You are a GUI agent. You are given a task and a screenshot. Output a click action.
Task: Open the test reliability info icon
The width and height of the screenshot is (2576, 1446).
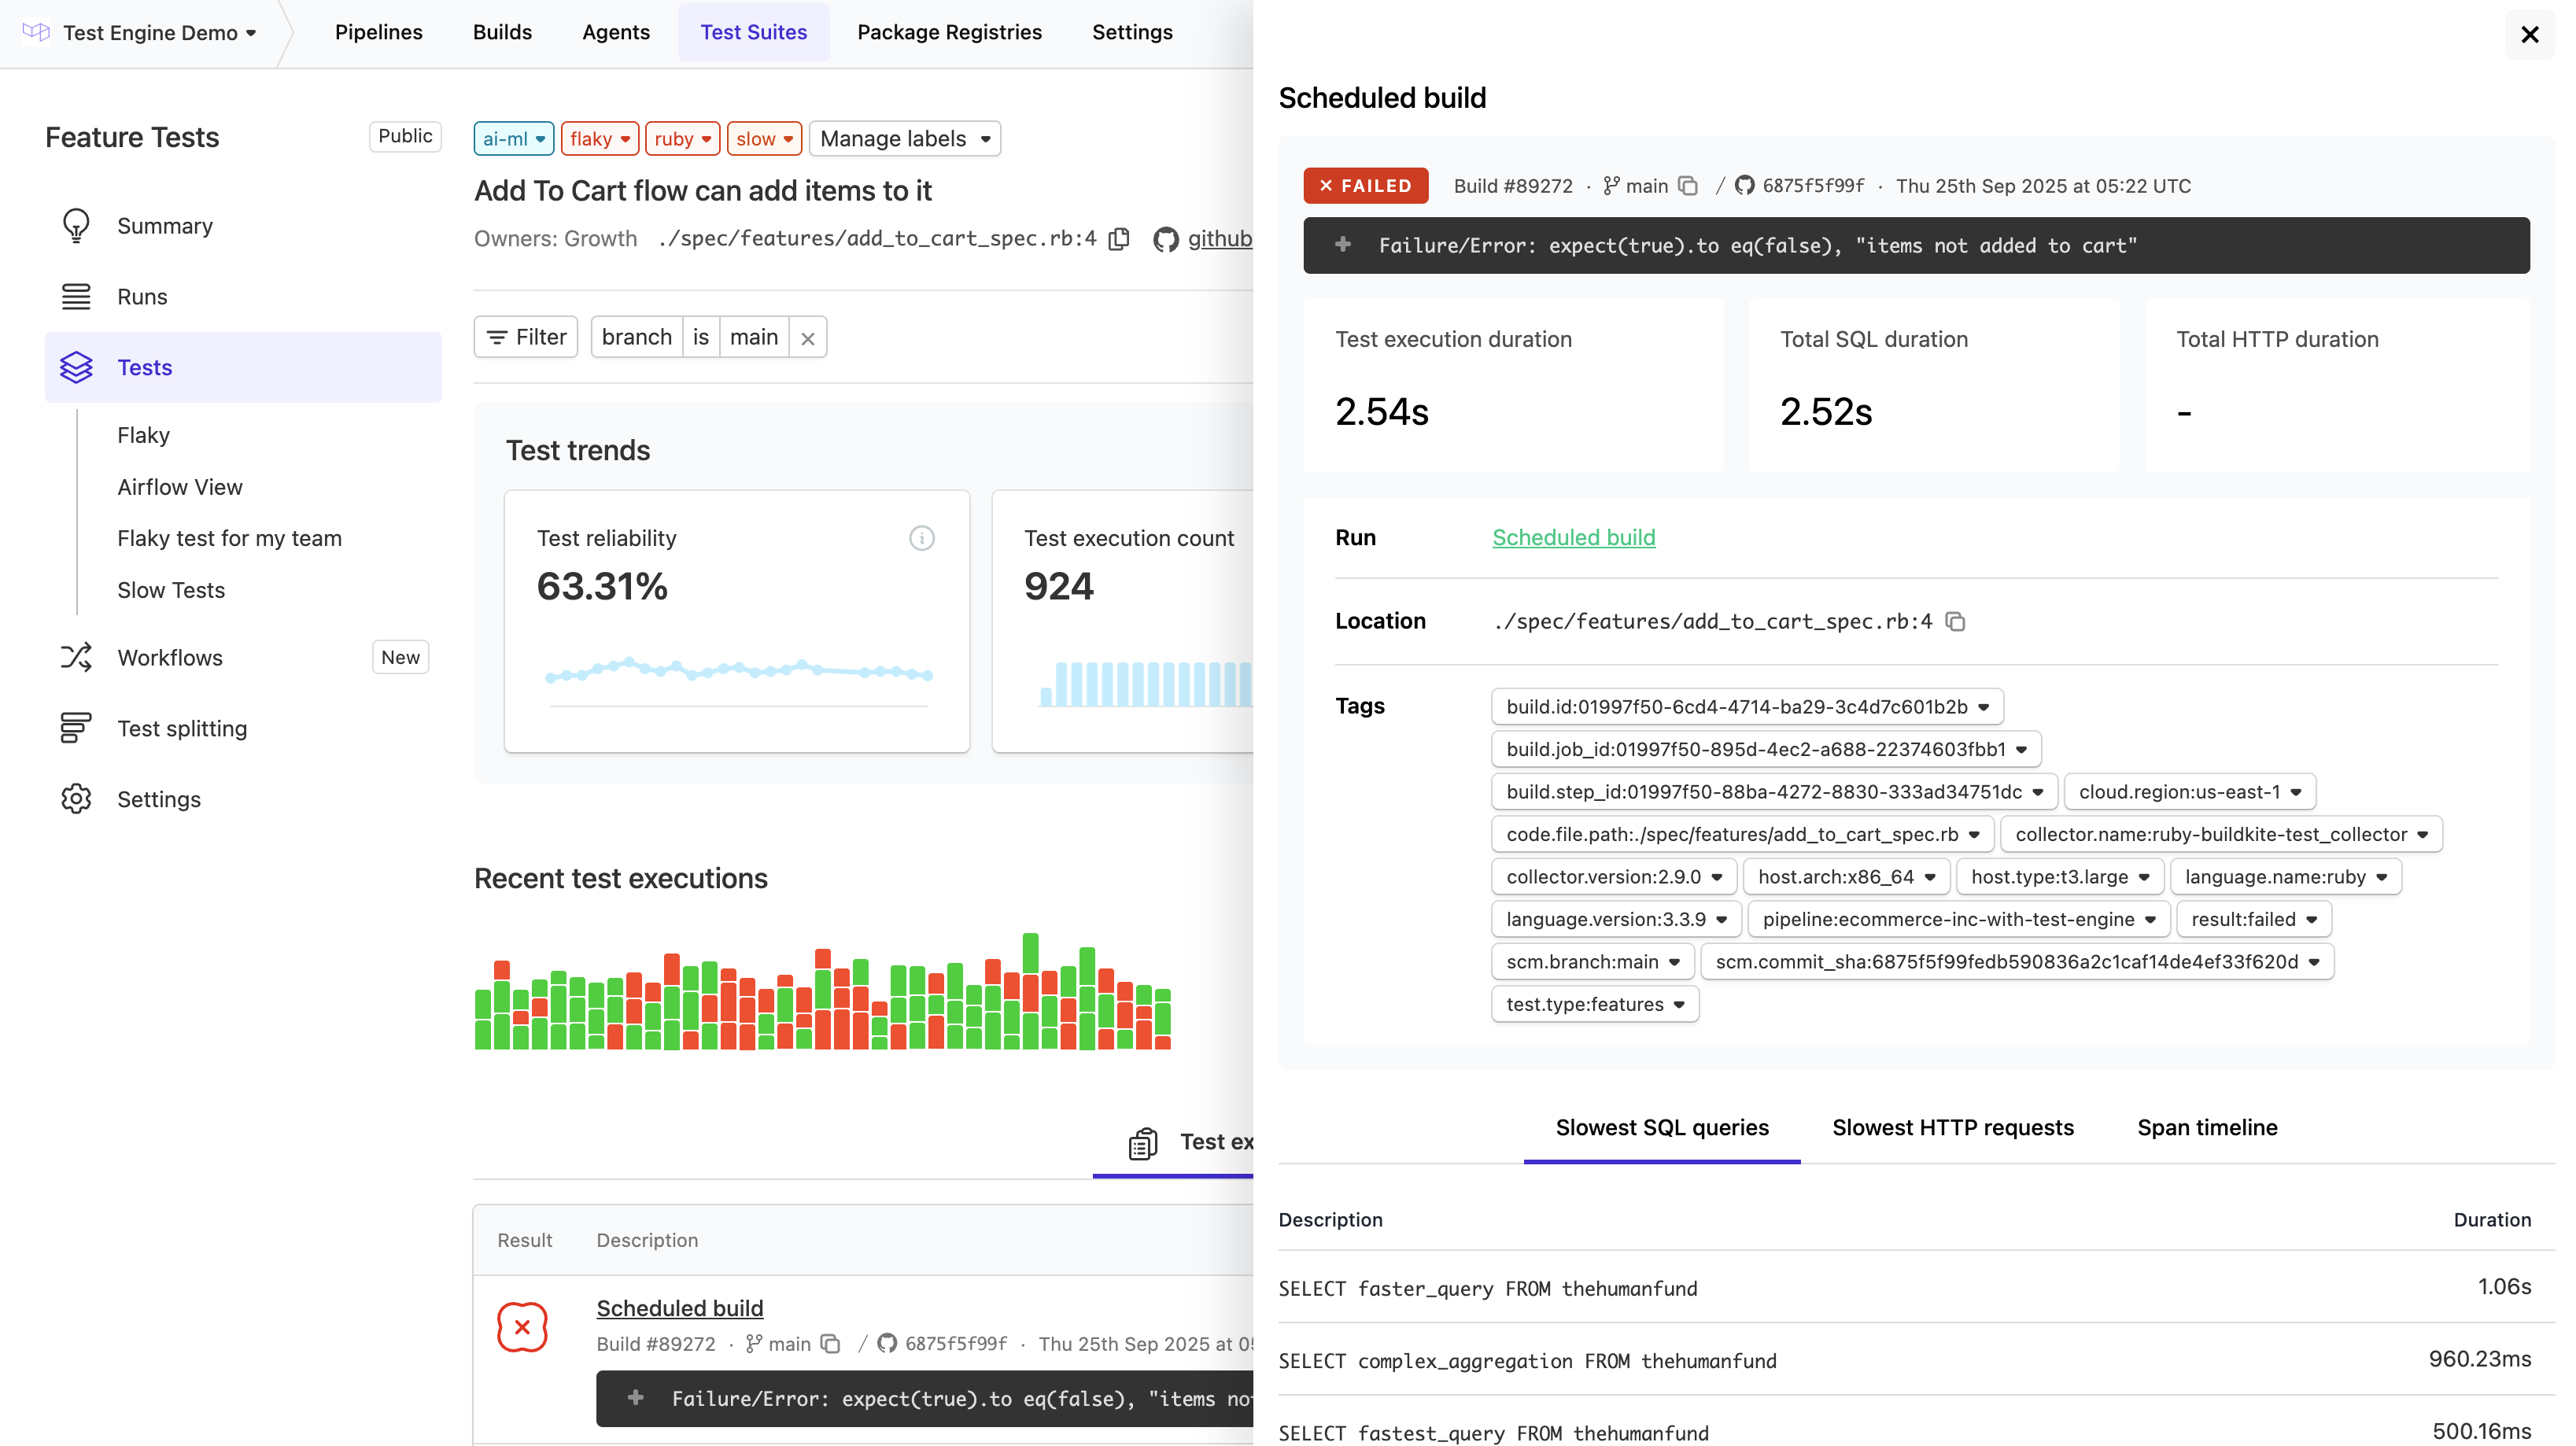coord(921,539)
